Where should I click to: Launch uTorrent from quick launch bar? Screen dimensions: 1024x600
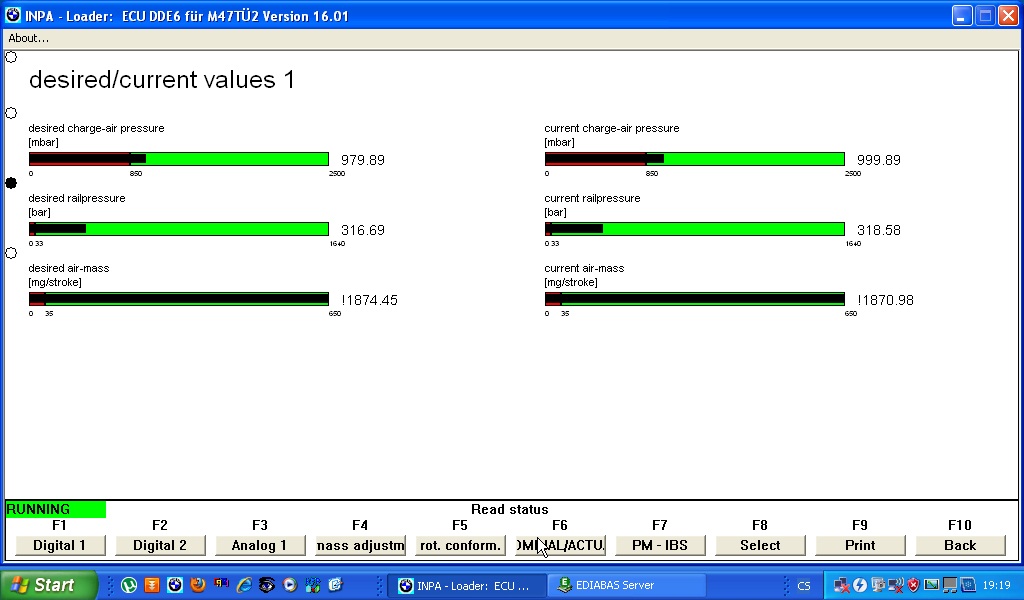point(129,585)
